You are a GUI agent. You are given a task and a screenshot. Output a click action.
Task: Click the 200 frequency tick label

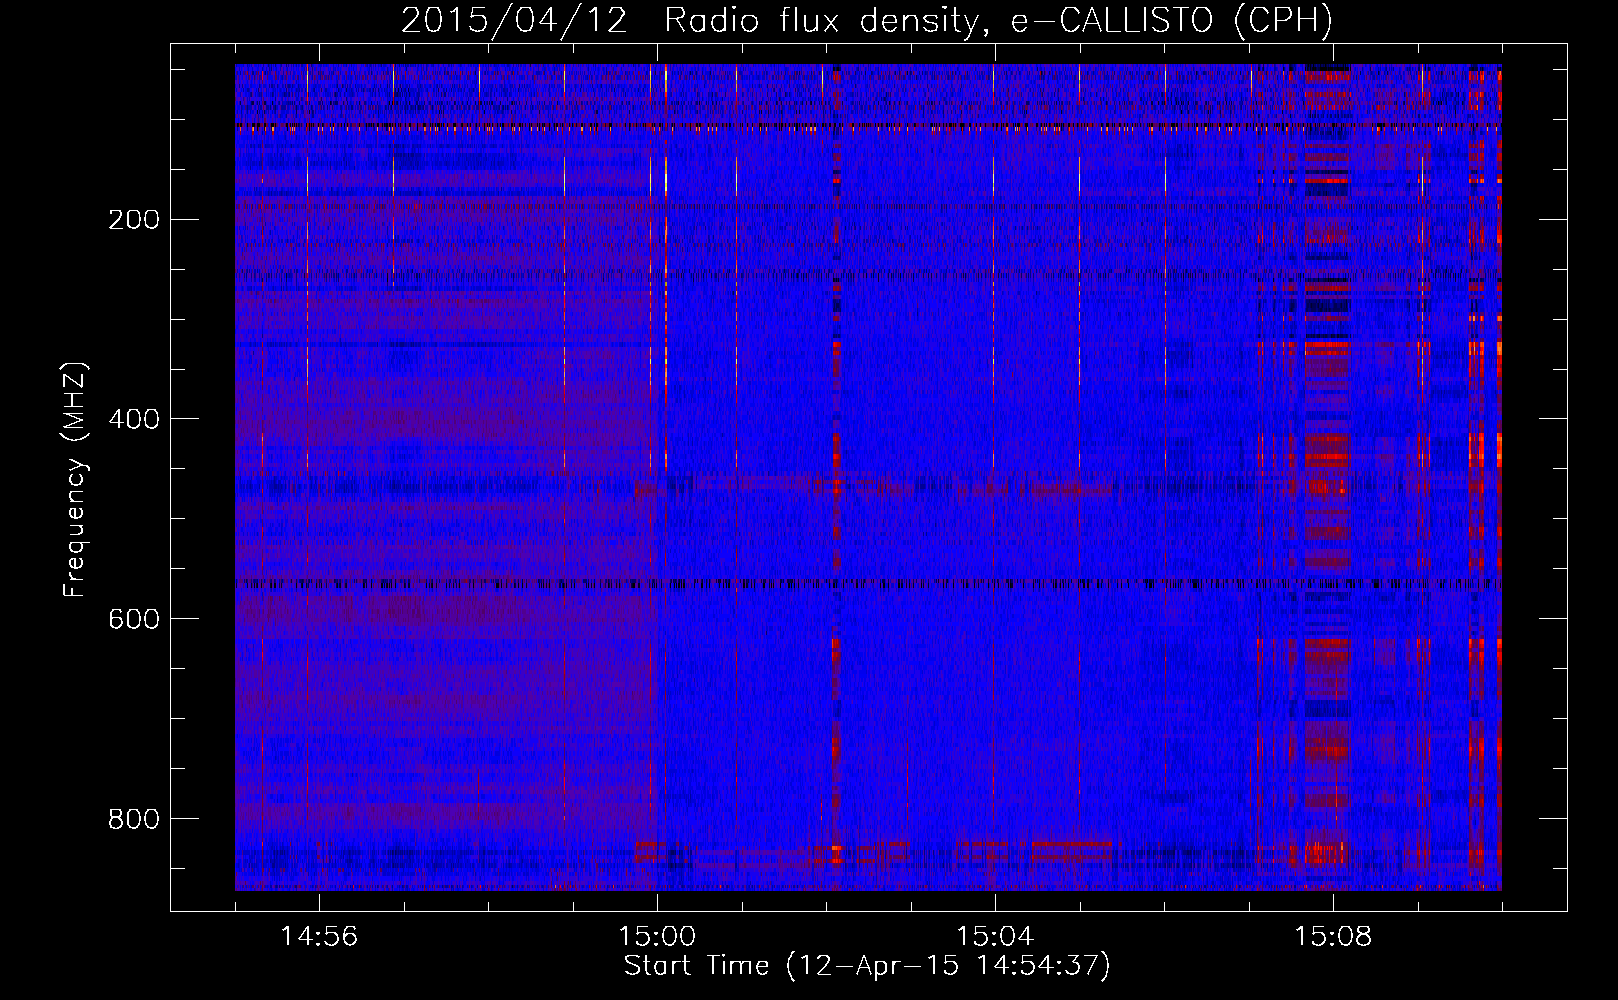pos(134,219)
